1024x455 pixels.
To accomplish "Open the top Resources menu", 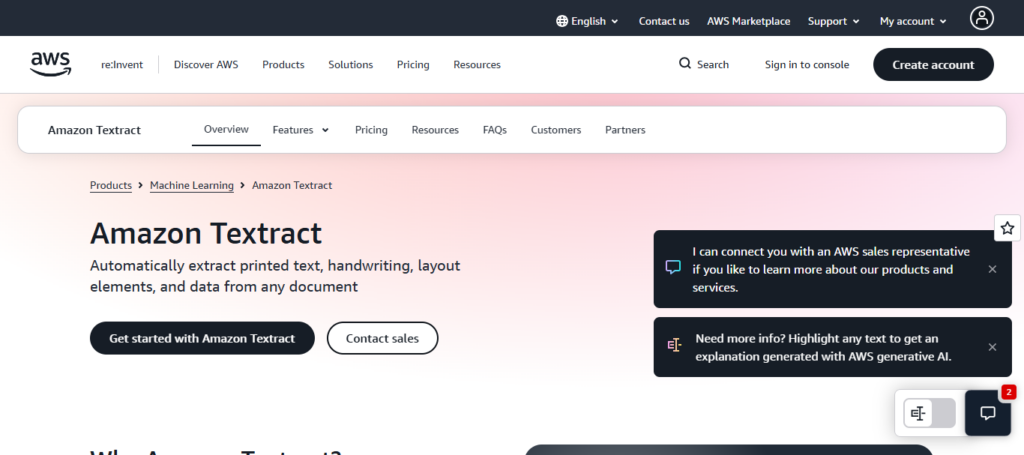I will coord(477,65).
